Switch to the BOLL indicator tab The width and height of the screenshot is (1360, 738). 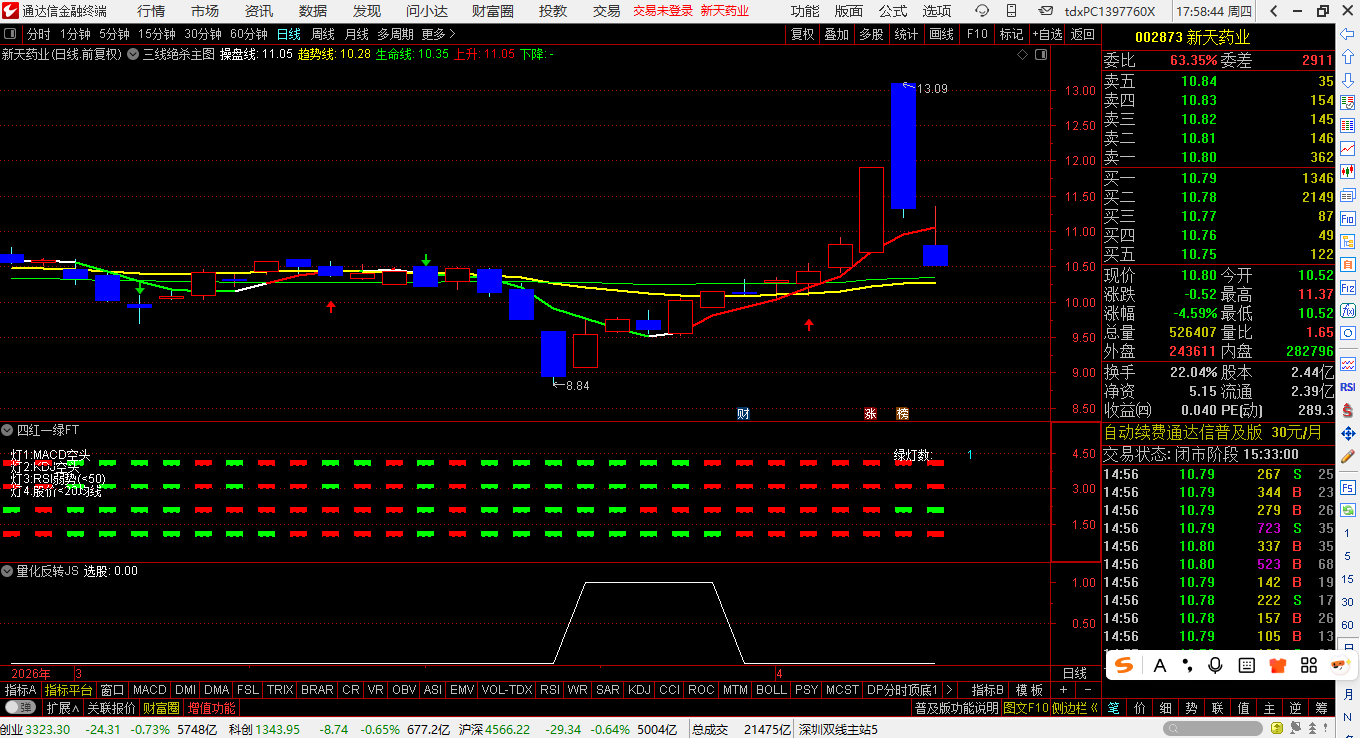click(x=771, y=690)
